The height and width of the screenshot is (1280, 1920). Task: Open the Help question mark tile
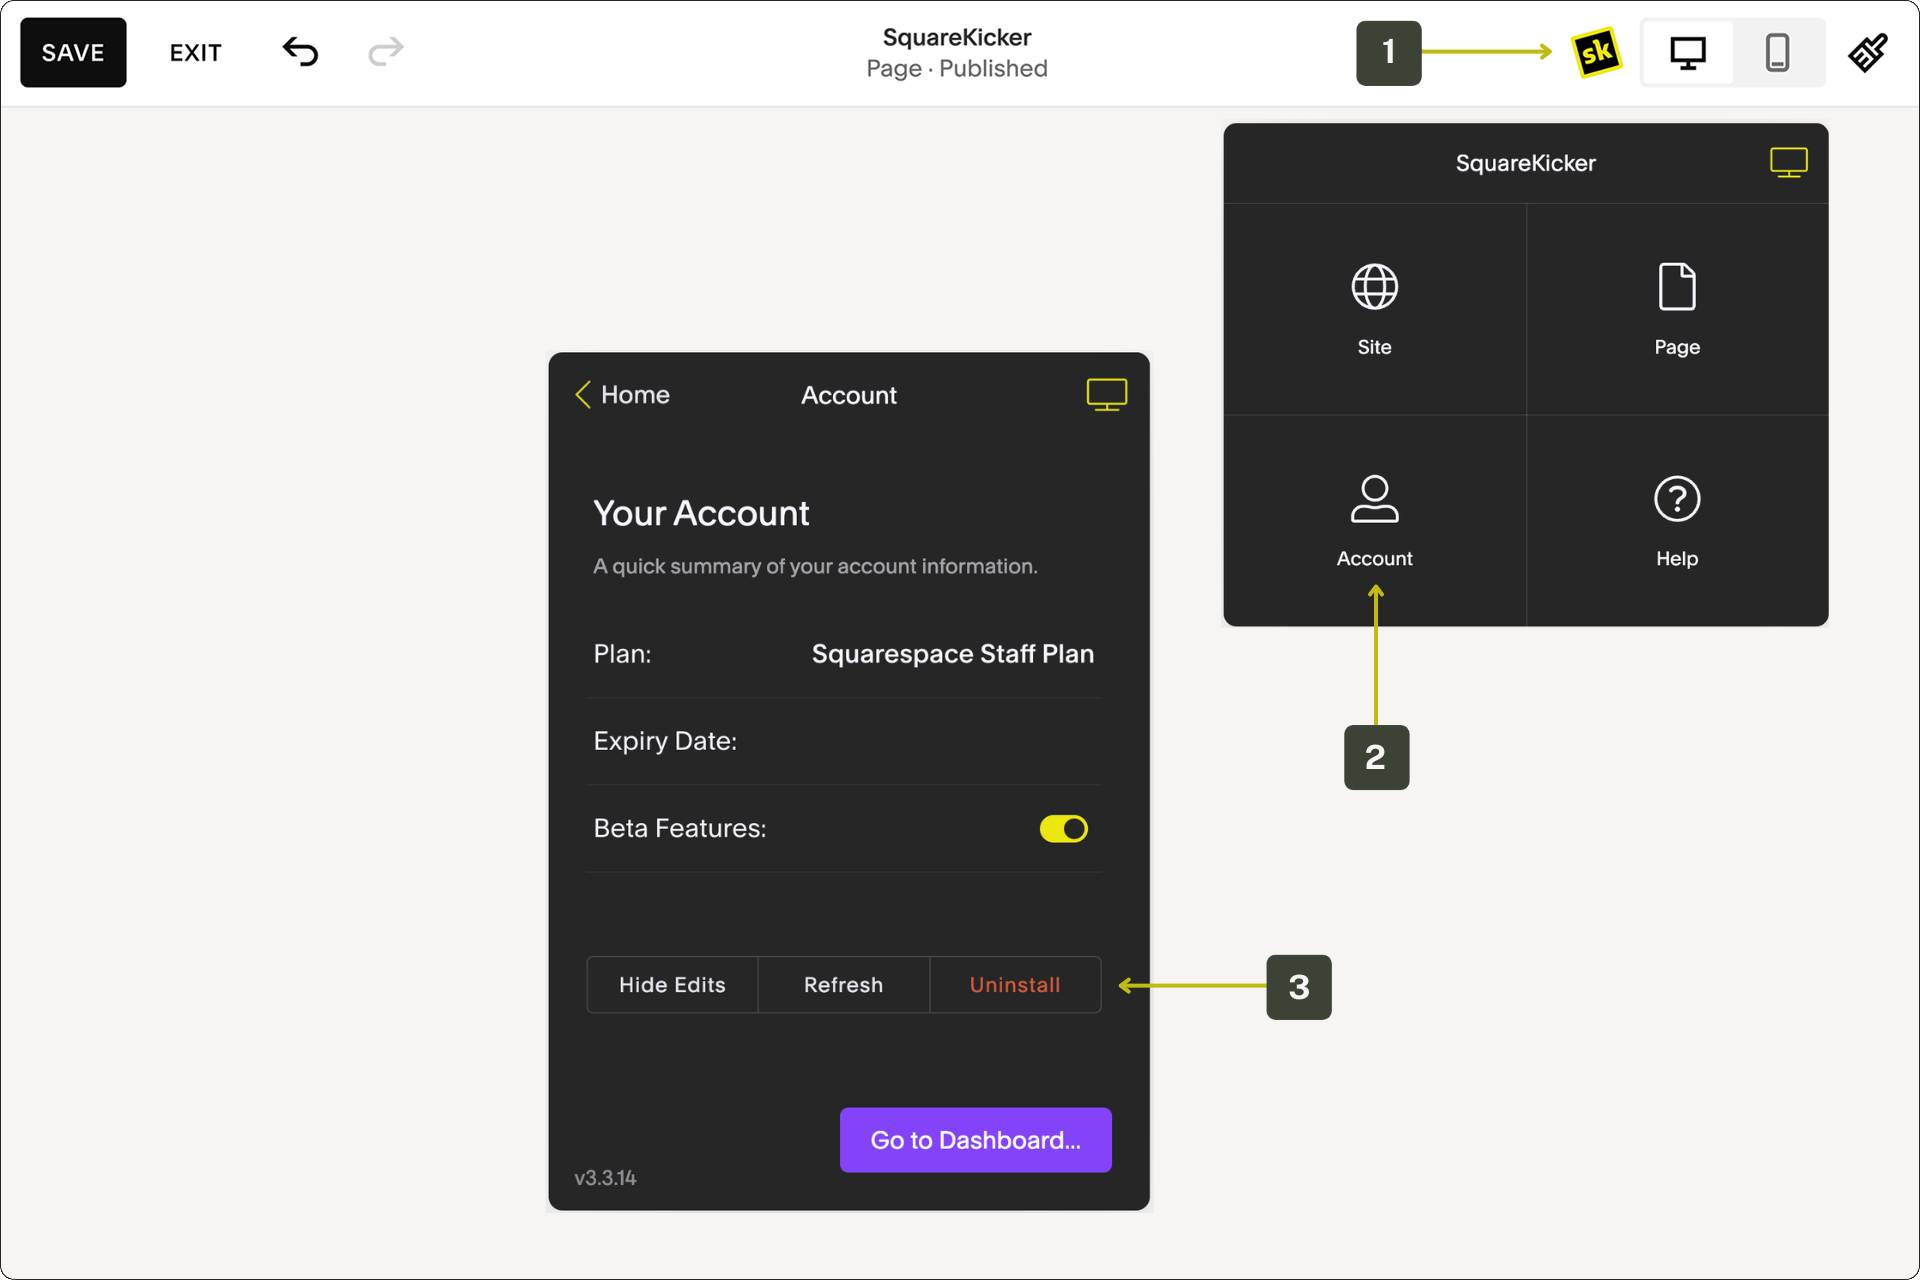1677,521
